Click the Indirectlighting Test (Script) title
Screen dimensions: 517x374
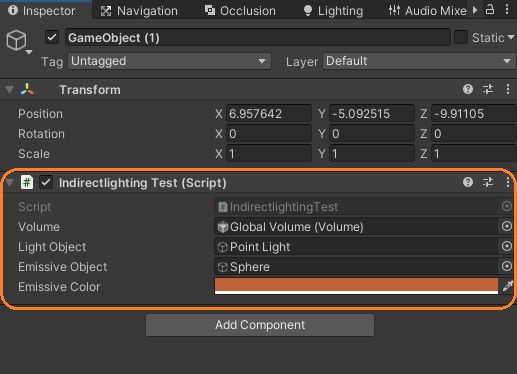(x=143, y=183)
